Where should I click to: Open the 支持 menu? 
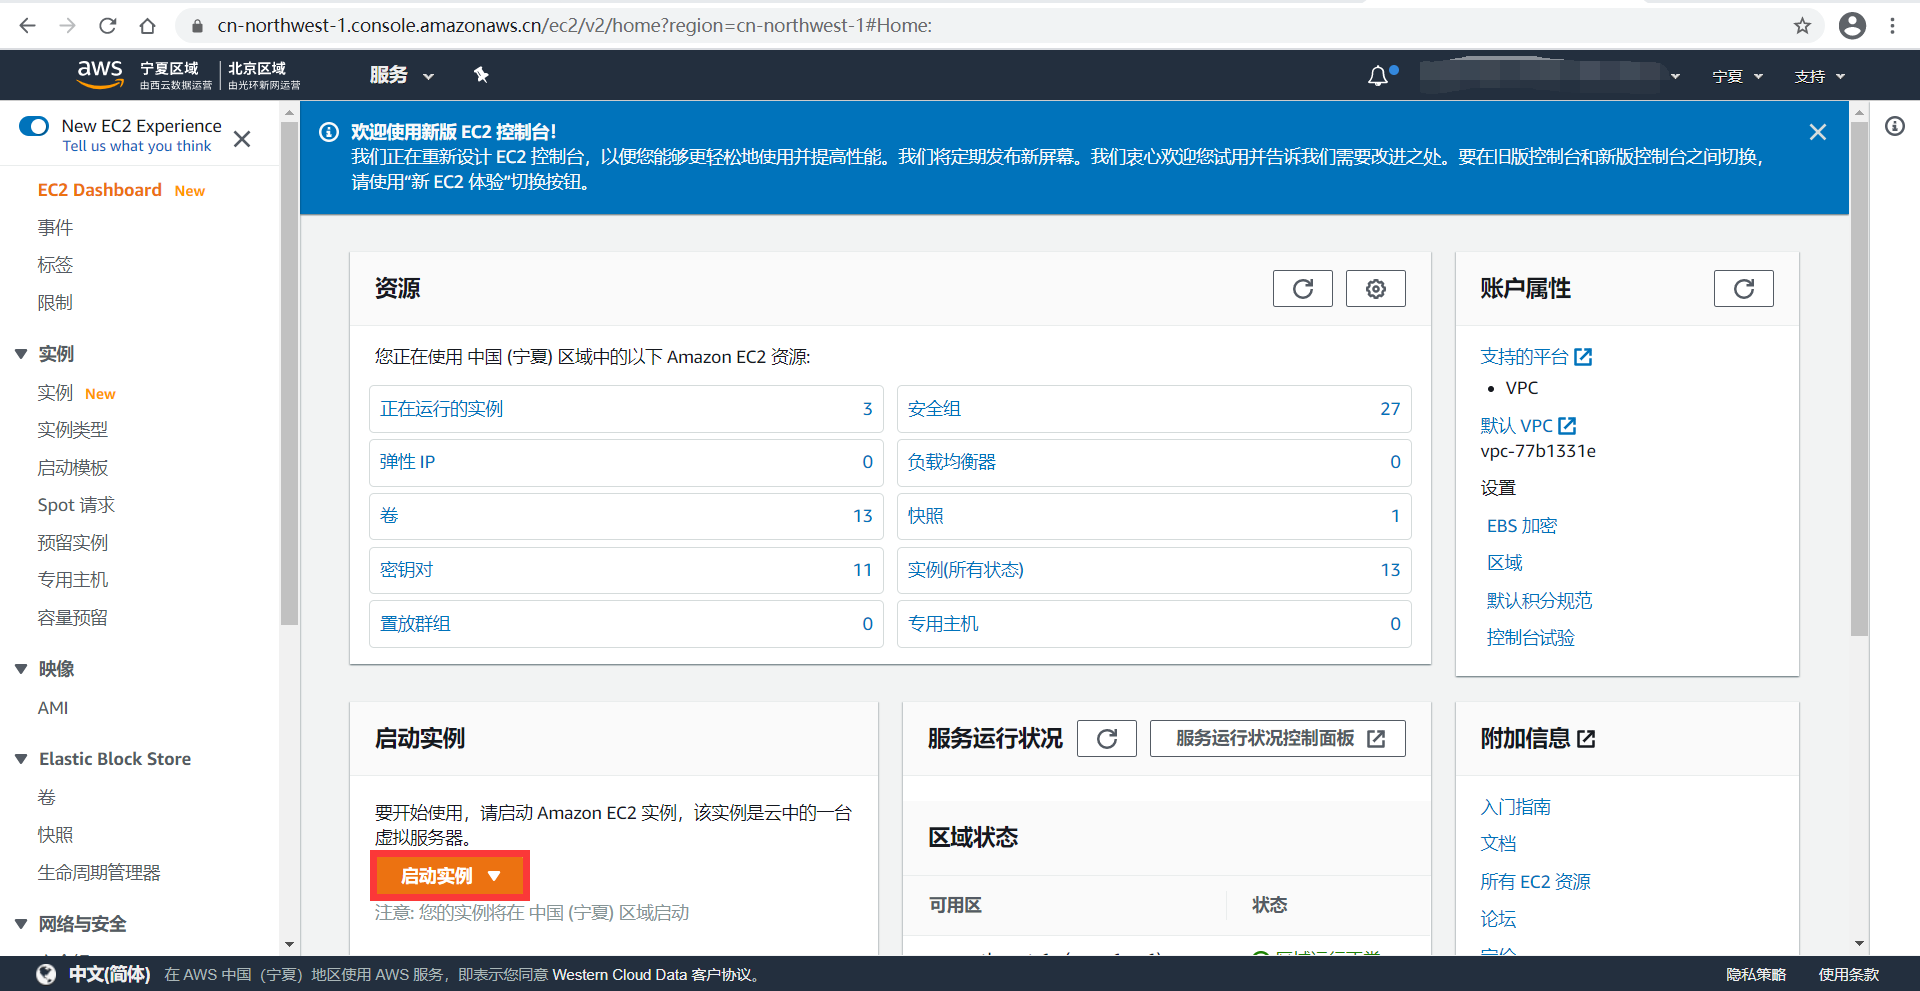pyautogui.click(x=1817, y=75)
